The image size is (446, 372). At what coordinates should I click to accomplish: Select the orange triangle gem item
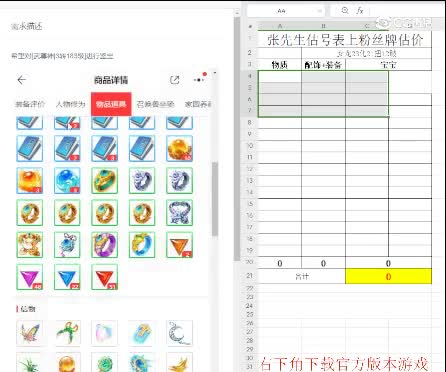(179, 245)
